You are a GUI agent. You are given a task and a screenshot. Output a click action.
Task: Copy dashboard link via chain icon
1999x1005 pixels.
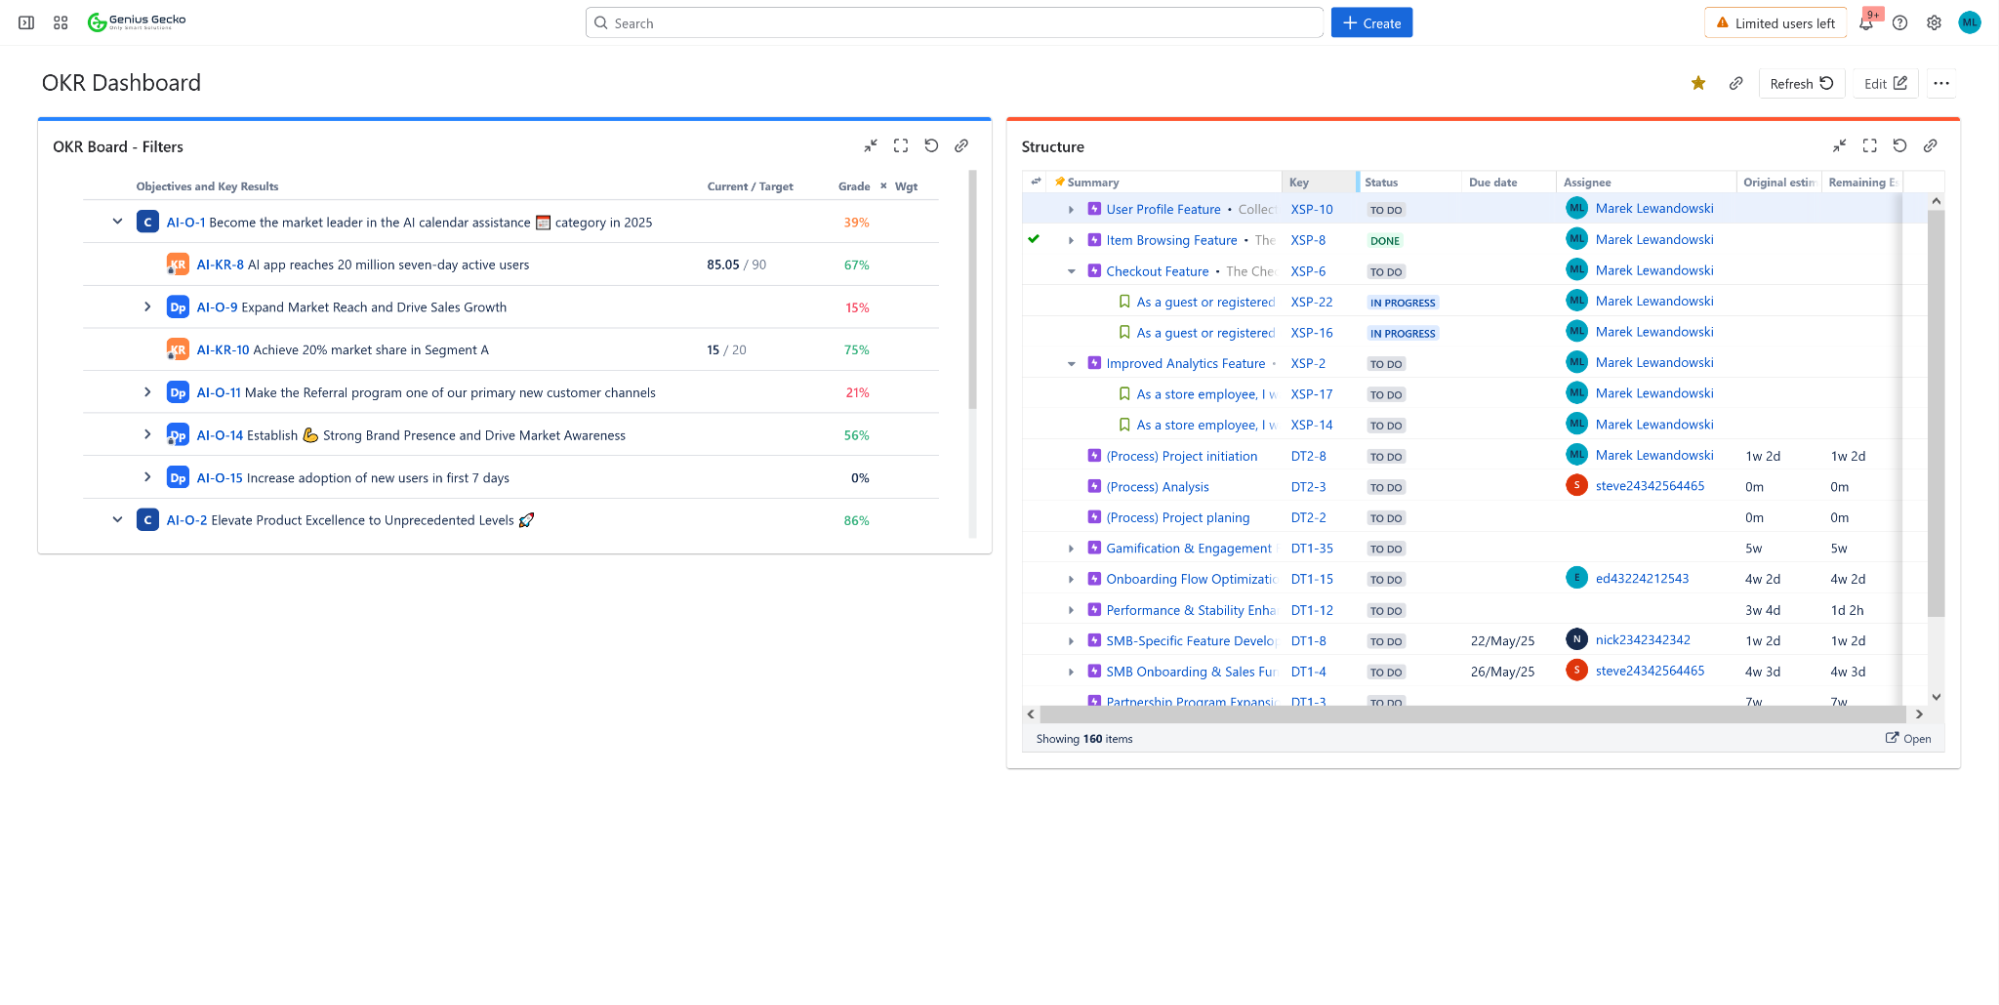click(1736, 83)
